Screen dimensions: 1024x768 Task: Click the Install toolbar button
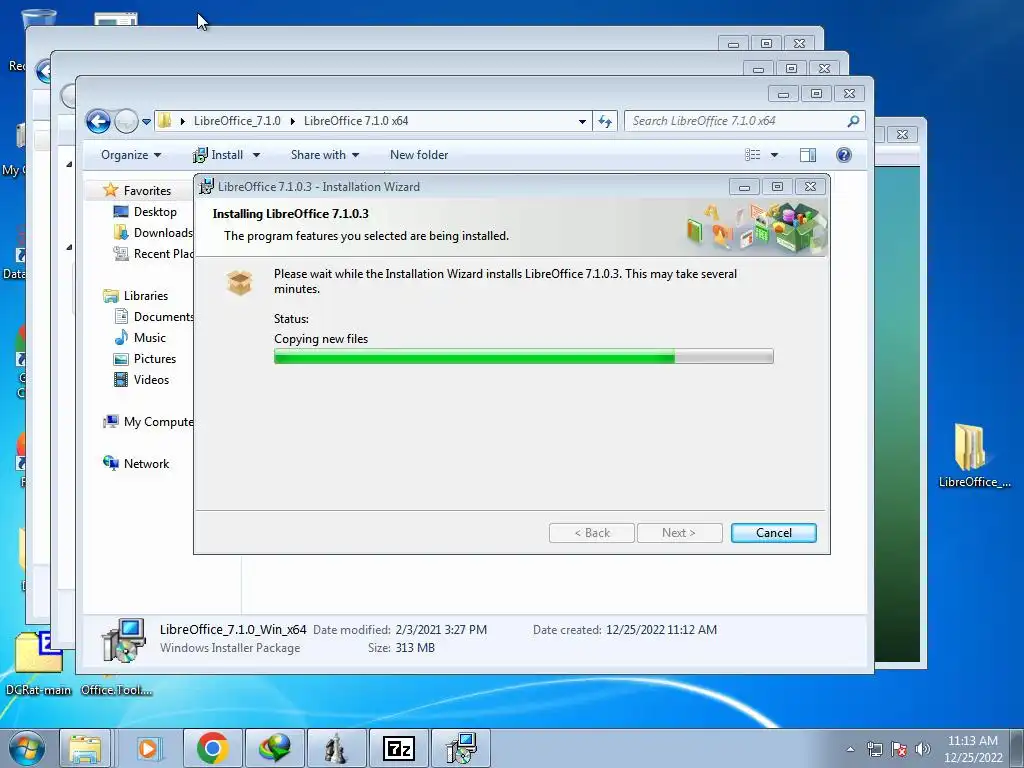pyautogui.click(x=218, y=155)
